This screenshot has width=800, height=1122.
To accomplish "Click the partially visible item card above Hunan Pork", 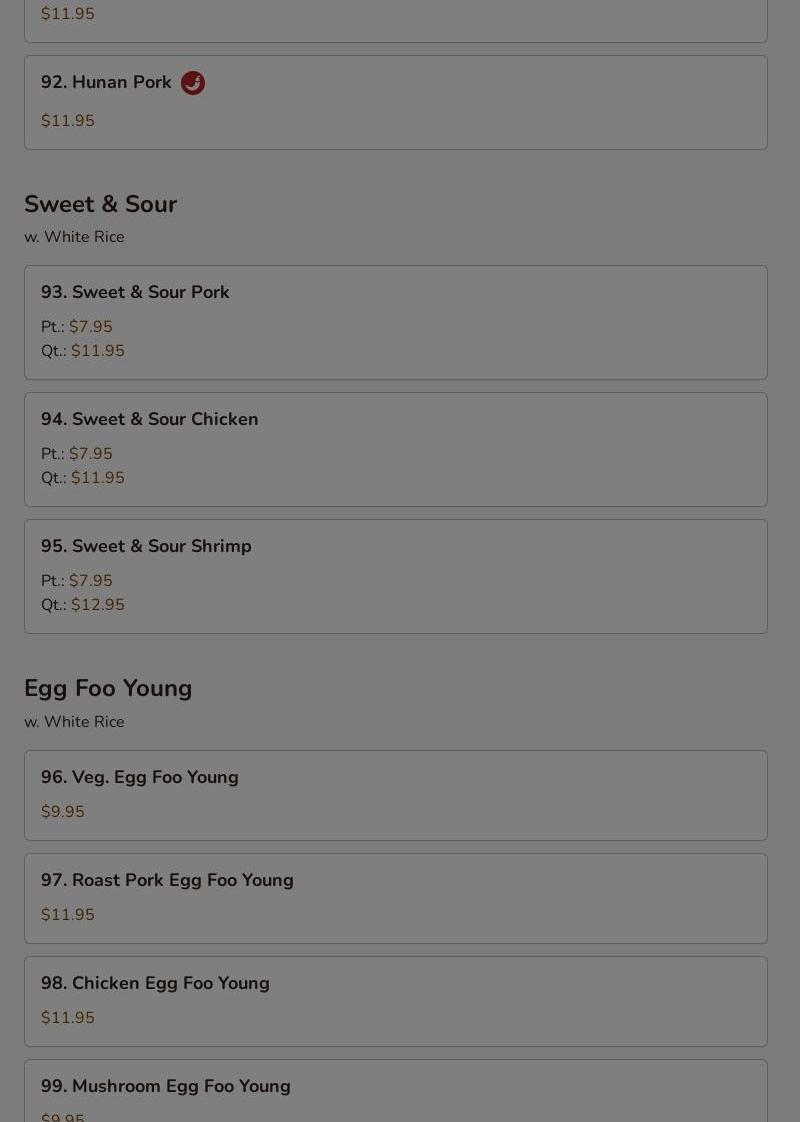I will pos(396,21).
